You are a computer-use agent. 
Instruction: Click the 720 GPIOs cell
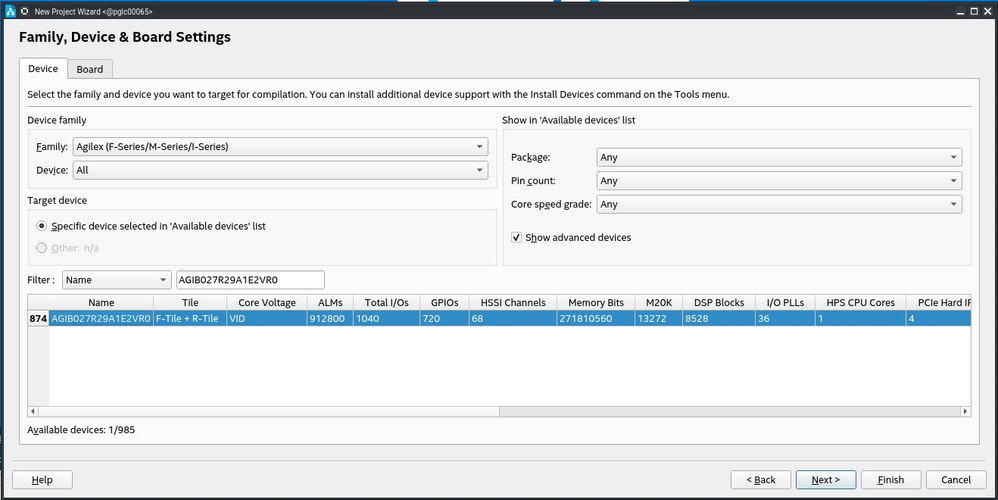coord(444,318)
